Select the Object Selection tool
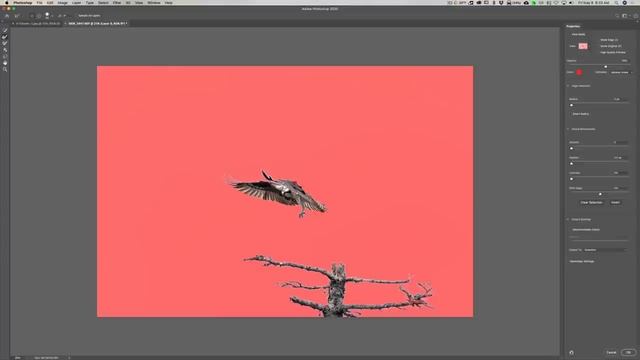The image size is (640, 360). click(5, 50)
